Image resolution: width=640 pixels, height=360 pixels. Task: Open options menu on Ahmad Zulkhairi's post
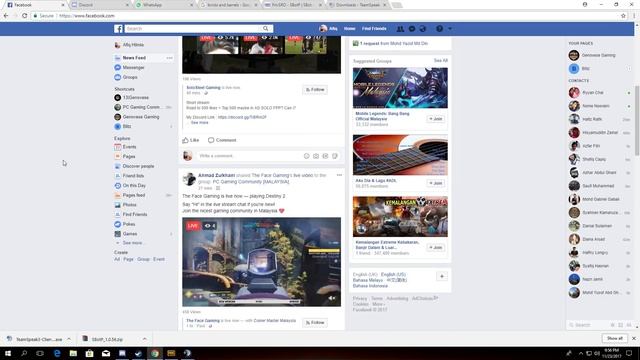tap(339, 175)
